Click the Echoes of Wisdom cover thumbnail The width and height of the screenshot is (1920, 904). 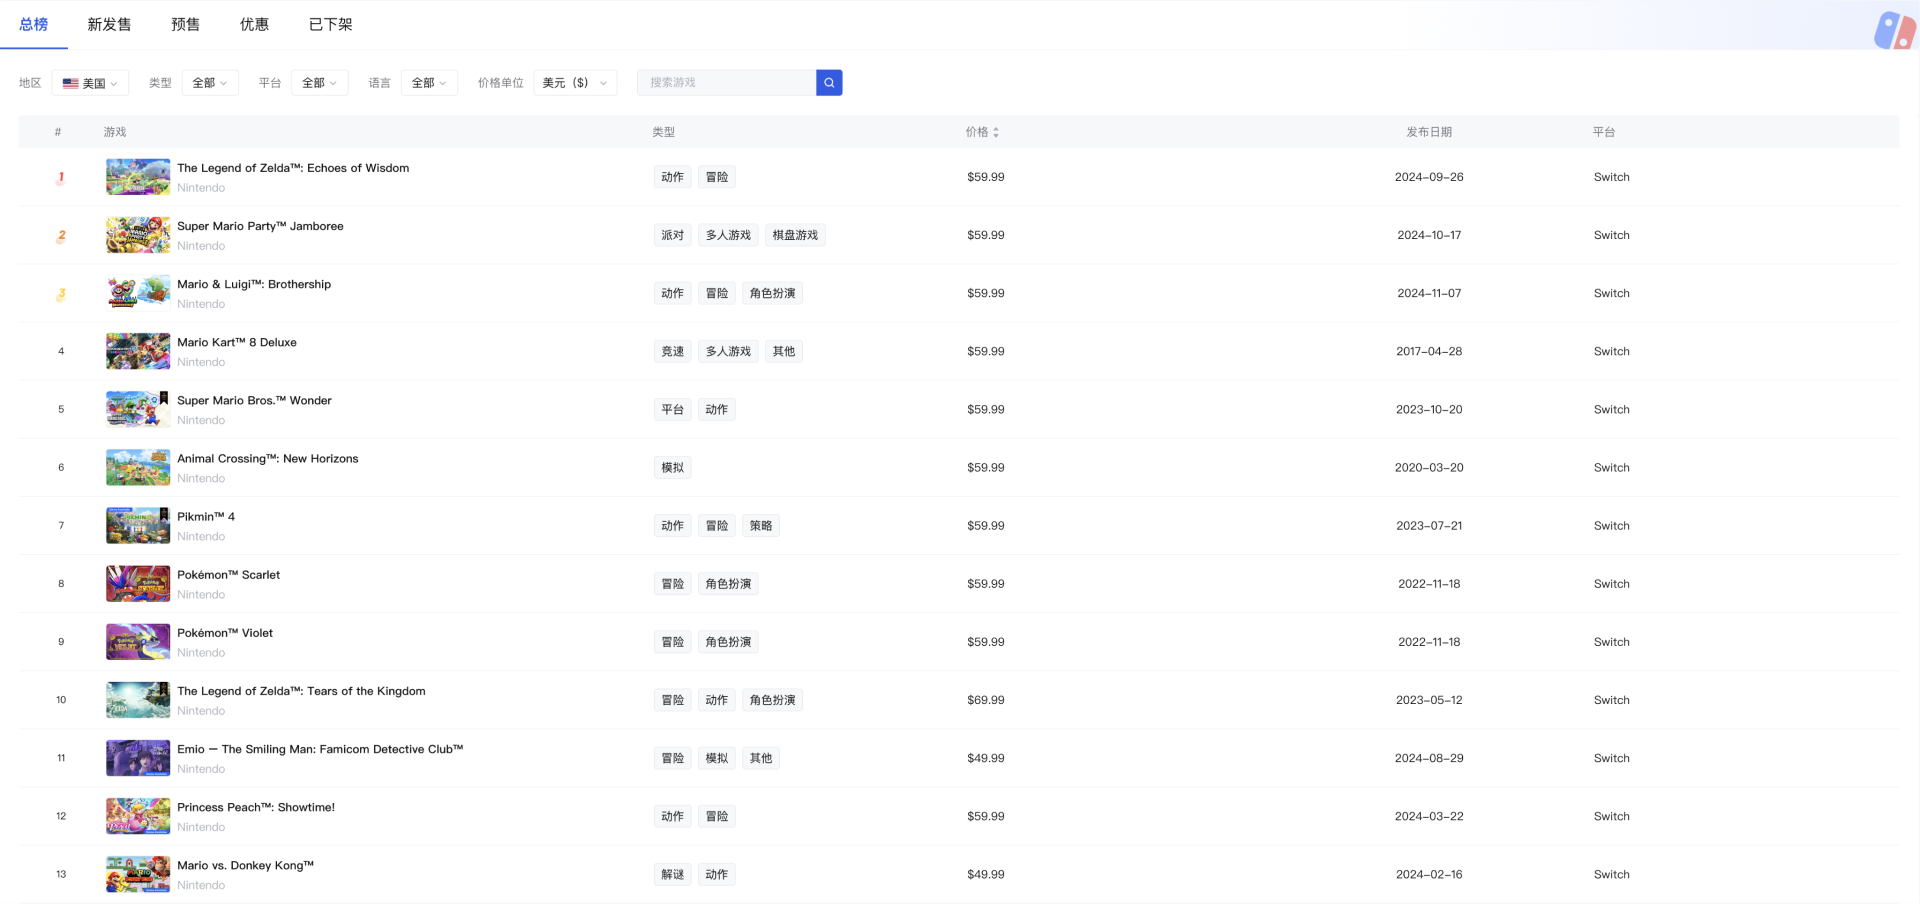click(x=138, y=177)
